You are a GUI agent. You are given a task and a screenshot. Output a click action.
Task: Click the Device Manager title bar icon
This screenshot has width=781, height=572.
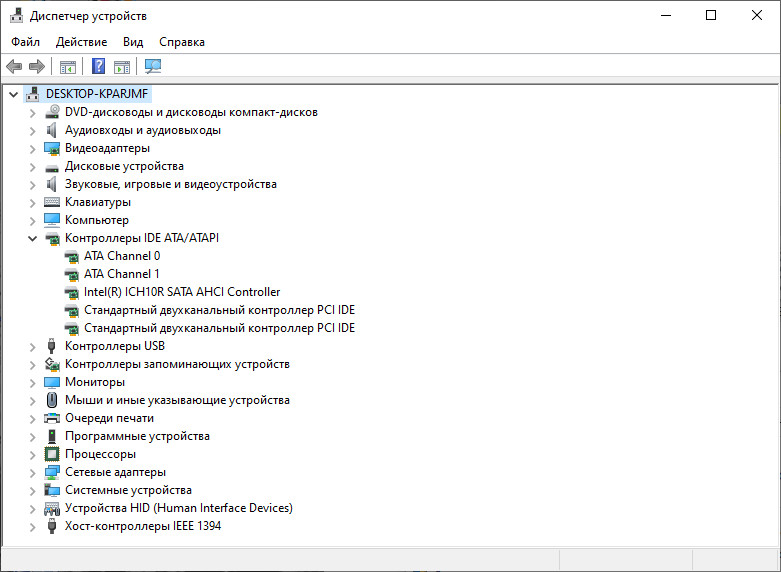coord(16,15)
